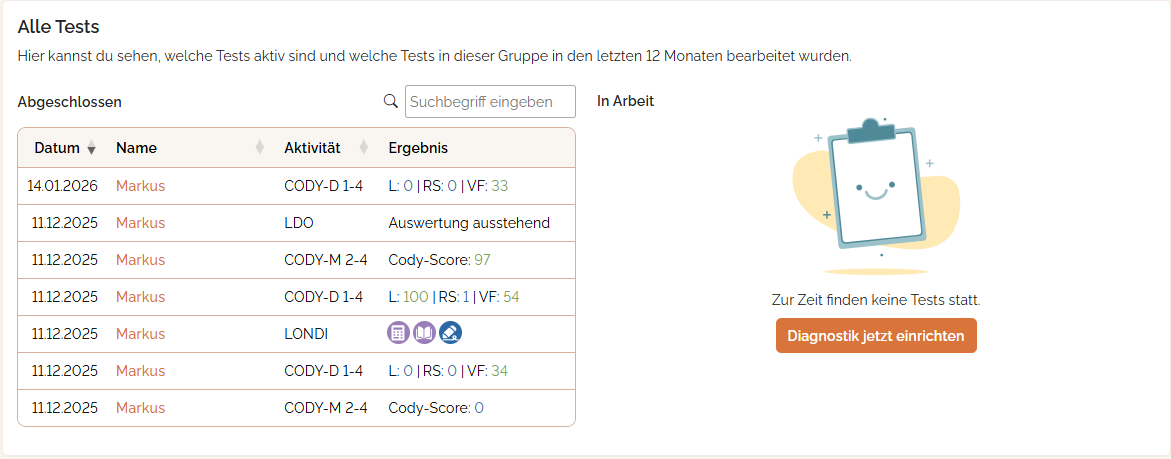Open Markus link for Cody-Score 97 row
This screenshot has width=1171, height=459.
coord(140,260)
